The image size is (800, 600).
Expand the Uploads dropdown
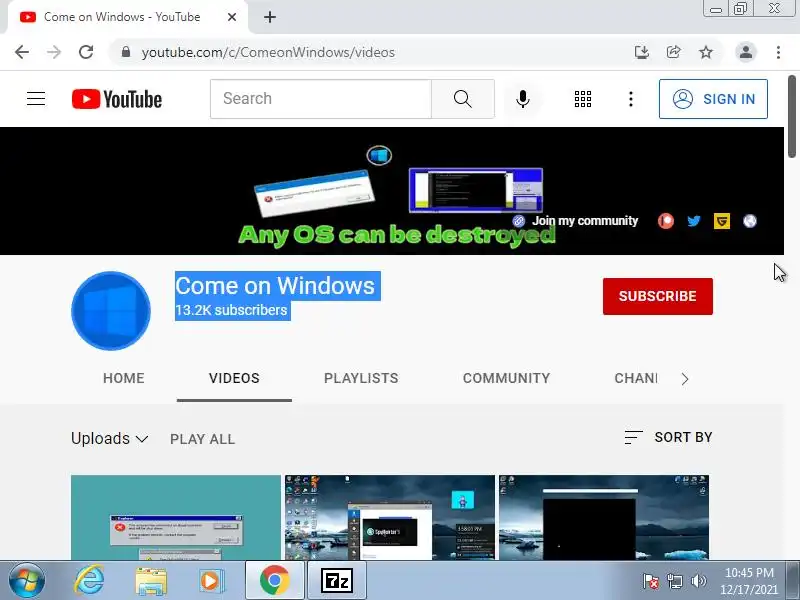[x=110, y=439]
